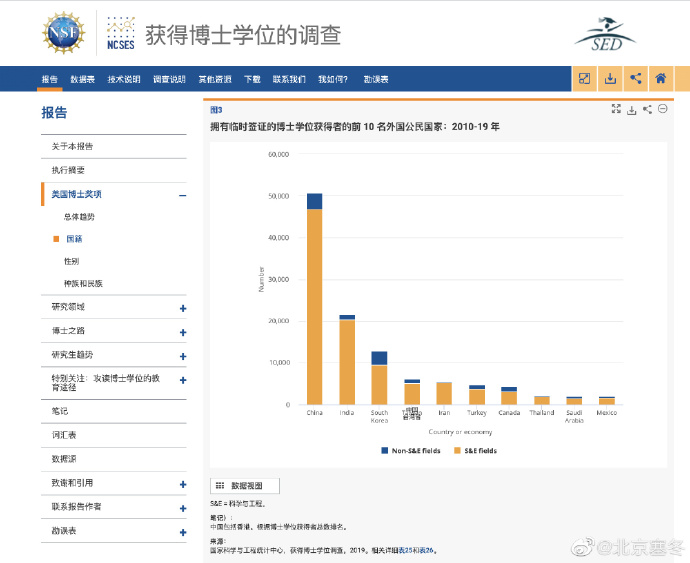690x563 pixels.
Task: Click the orange expand icon in navbar
Action: click(585, 79)
